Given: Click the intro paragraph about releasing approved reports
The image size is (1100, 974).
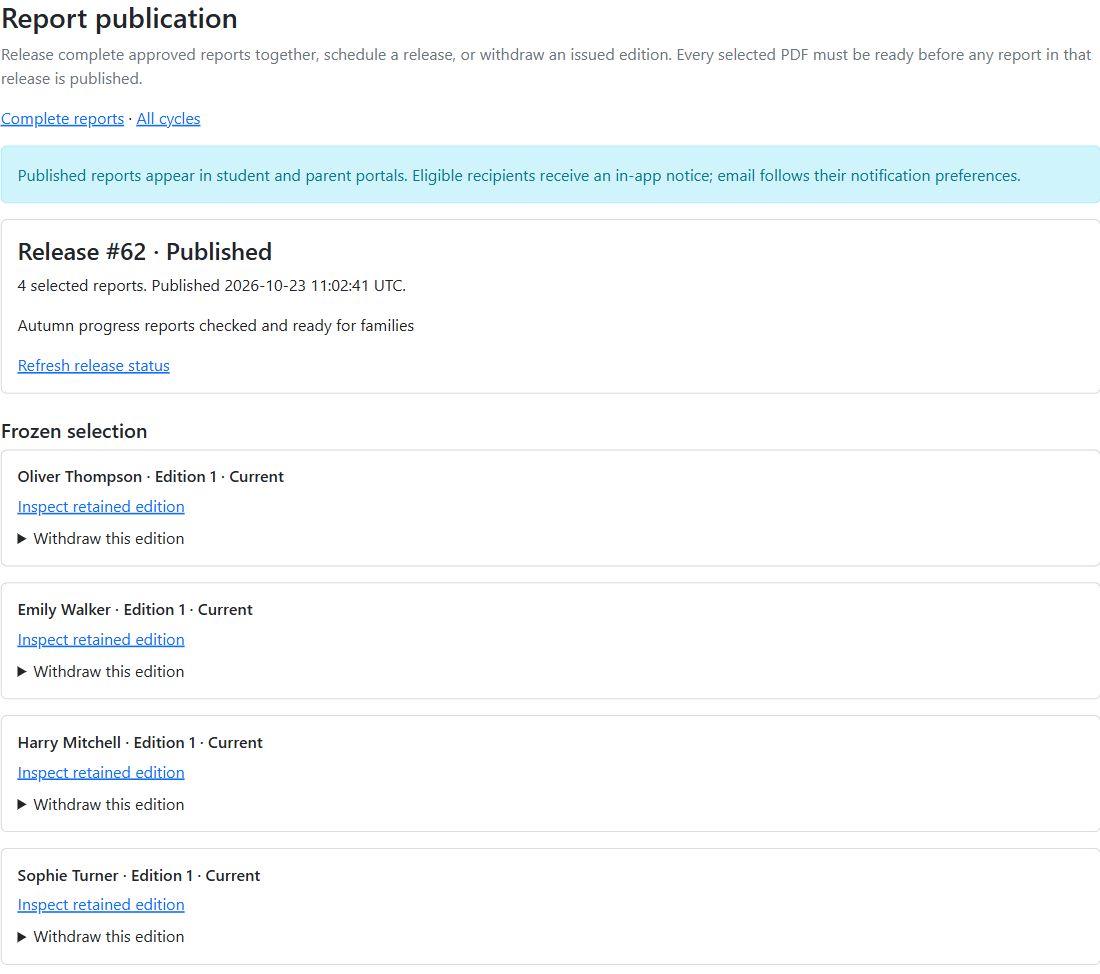Looking at the screenshot, I should pos(546,67).
